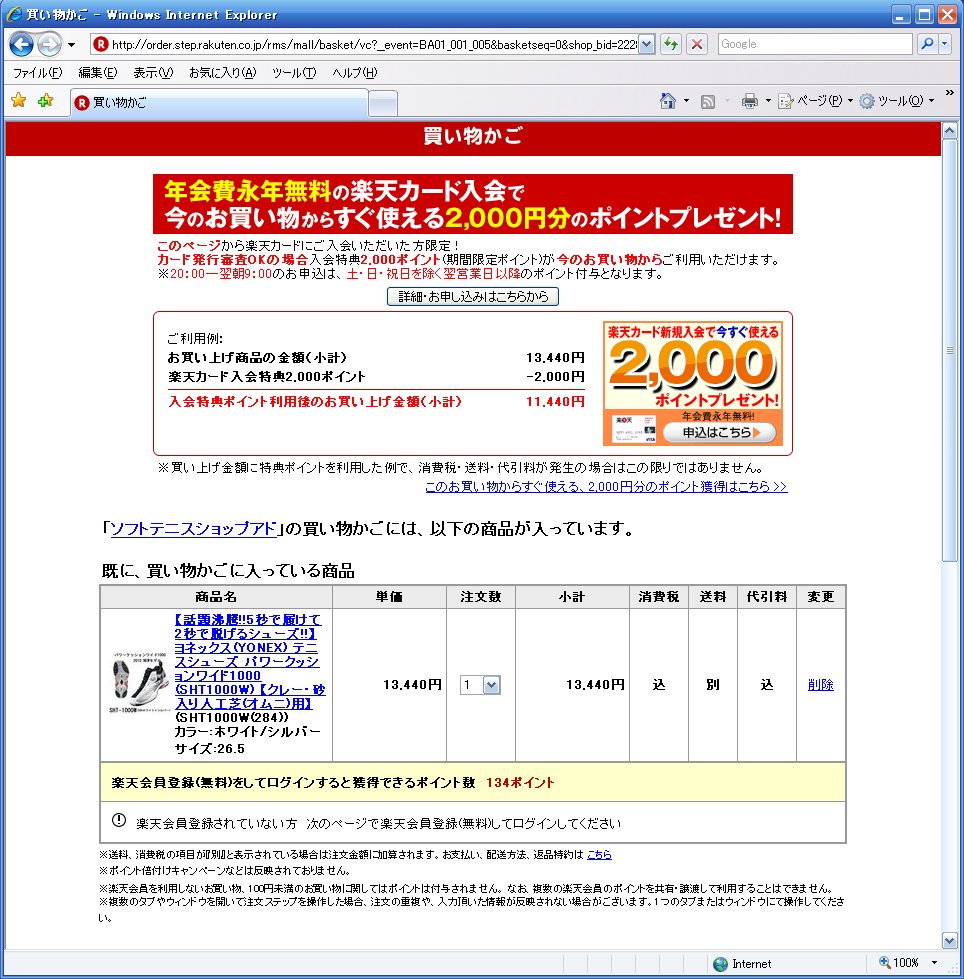Image resolution: width=964 pixels, height=979 pixels.
Task: Click the magnifier search icon
Action: [x=927, y=44]
